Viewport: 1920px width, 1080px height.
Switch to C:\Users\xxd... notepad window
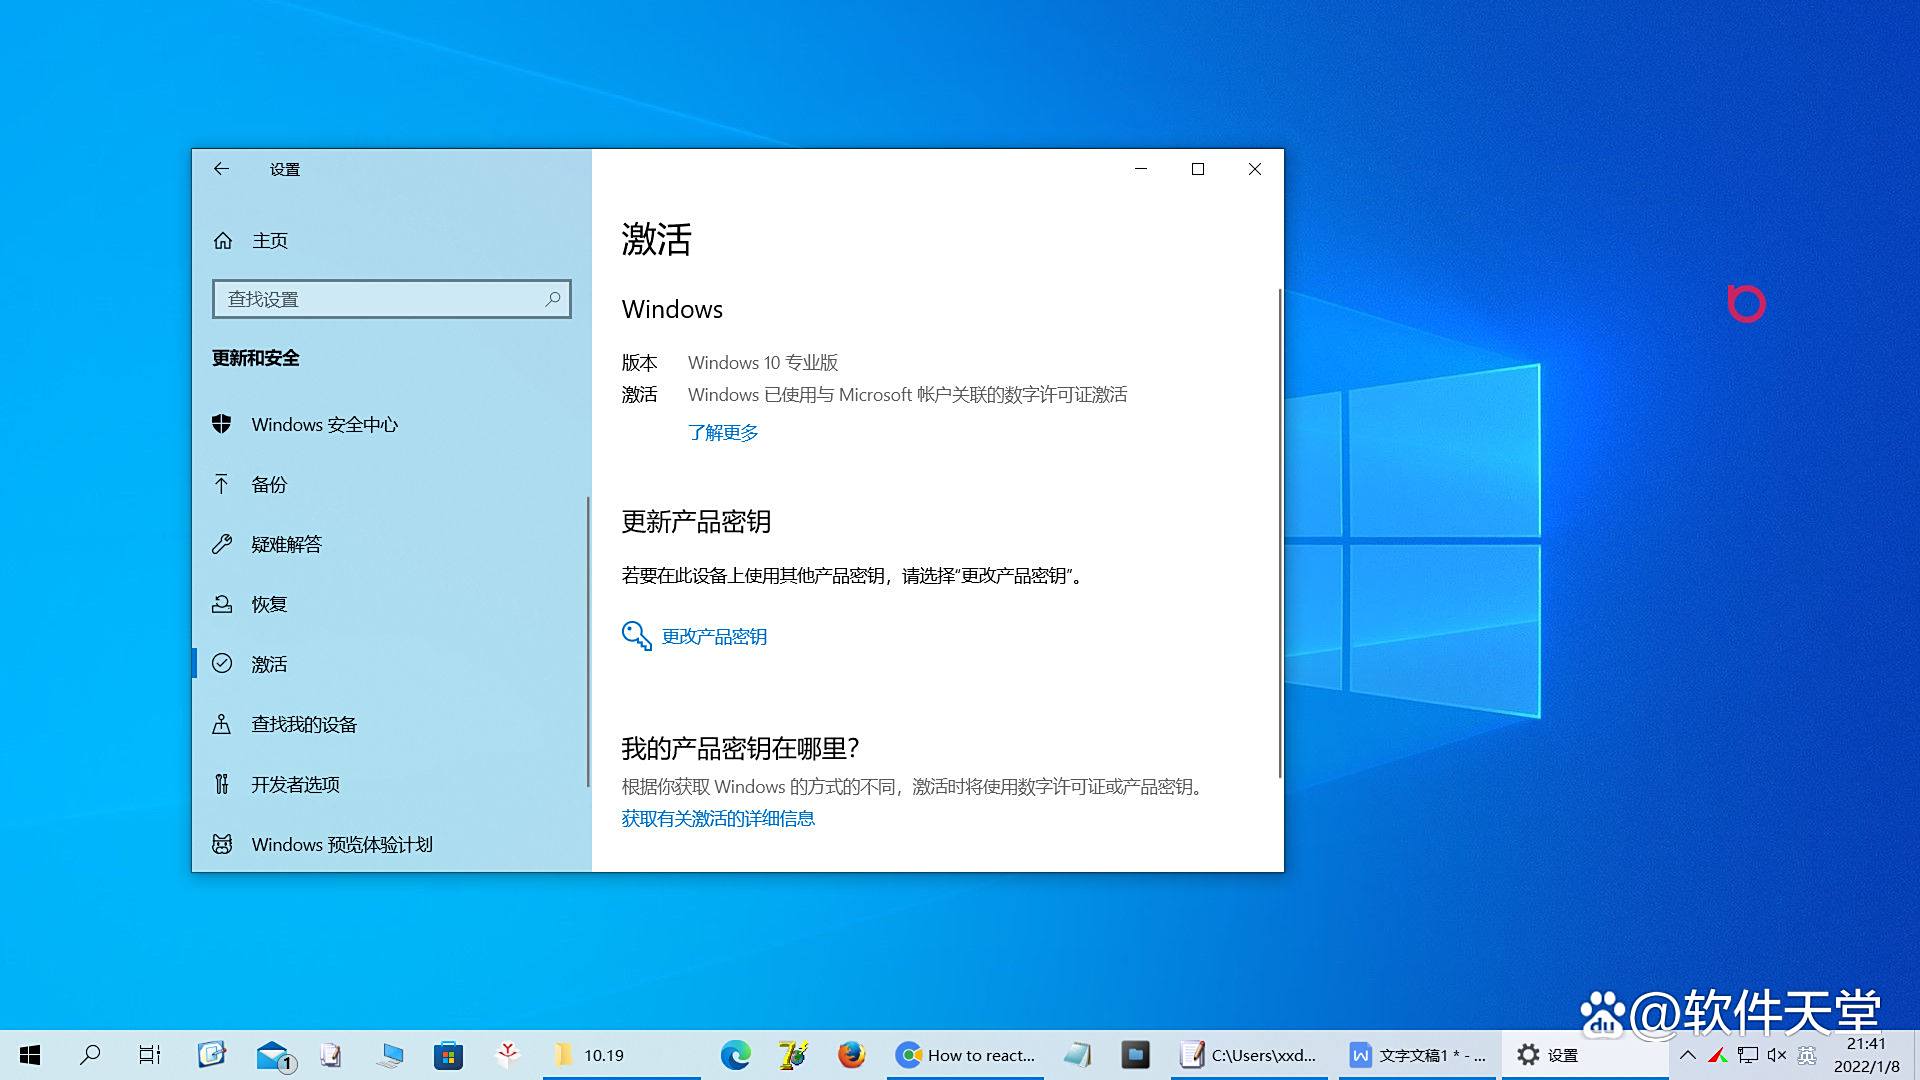pyautogui.click(x=1249, y=1055)
